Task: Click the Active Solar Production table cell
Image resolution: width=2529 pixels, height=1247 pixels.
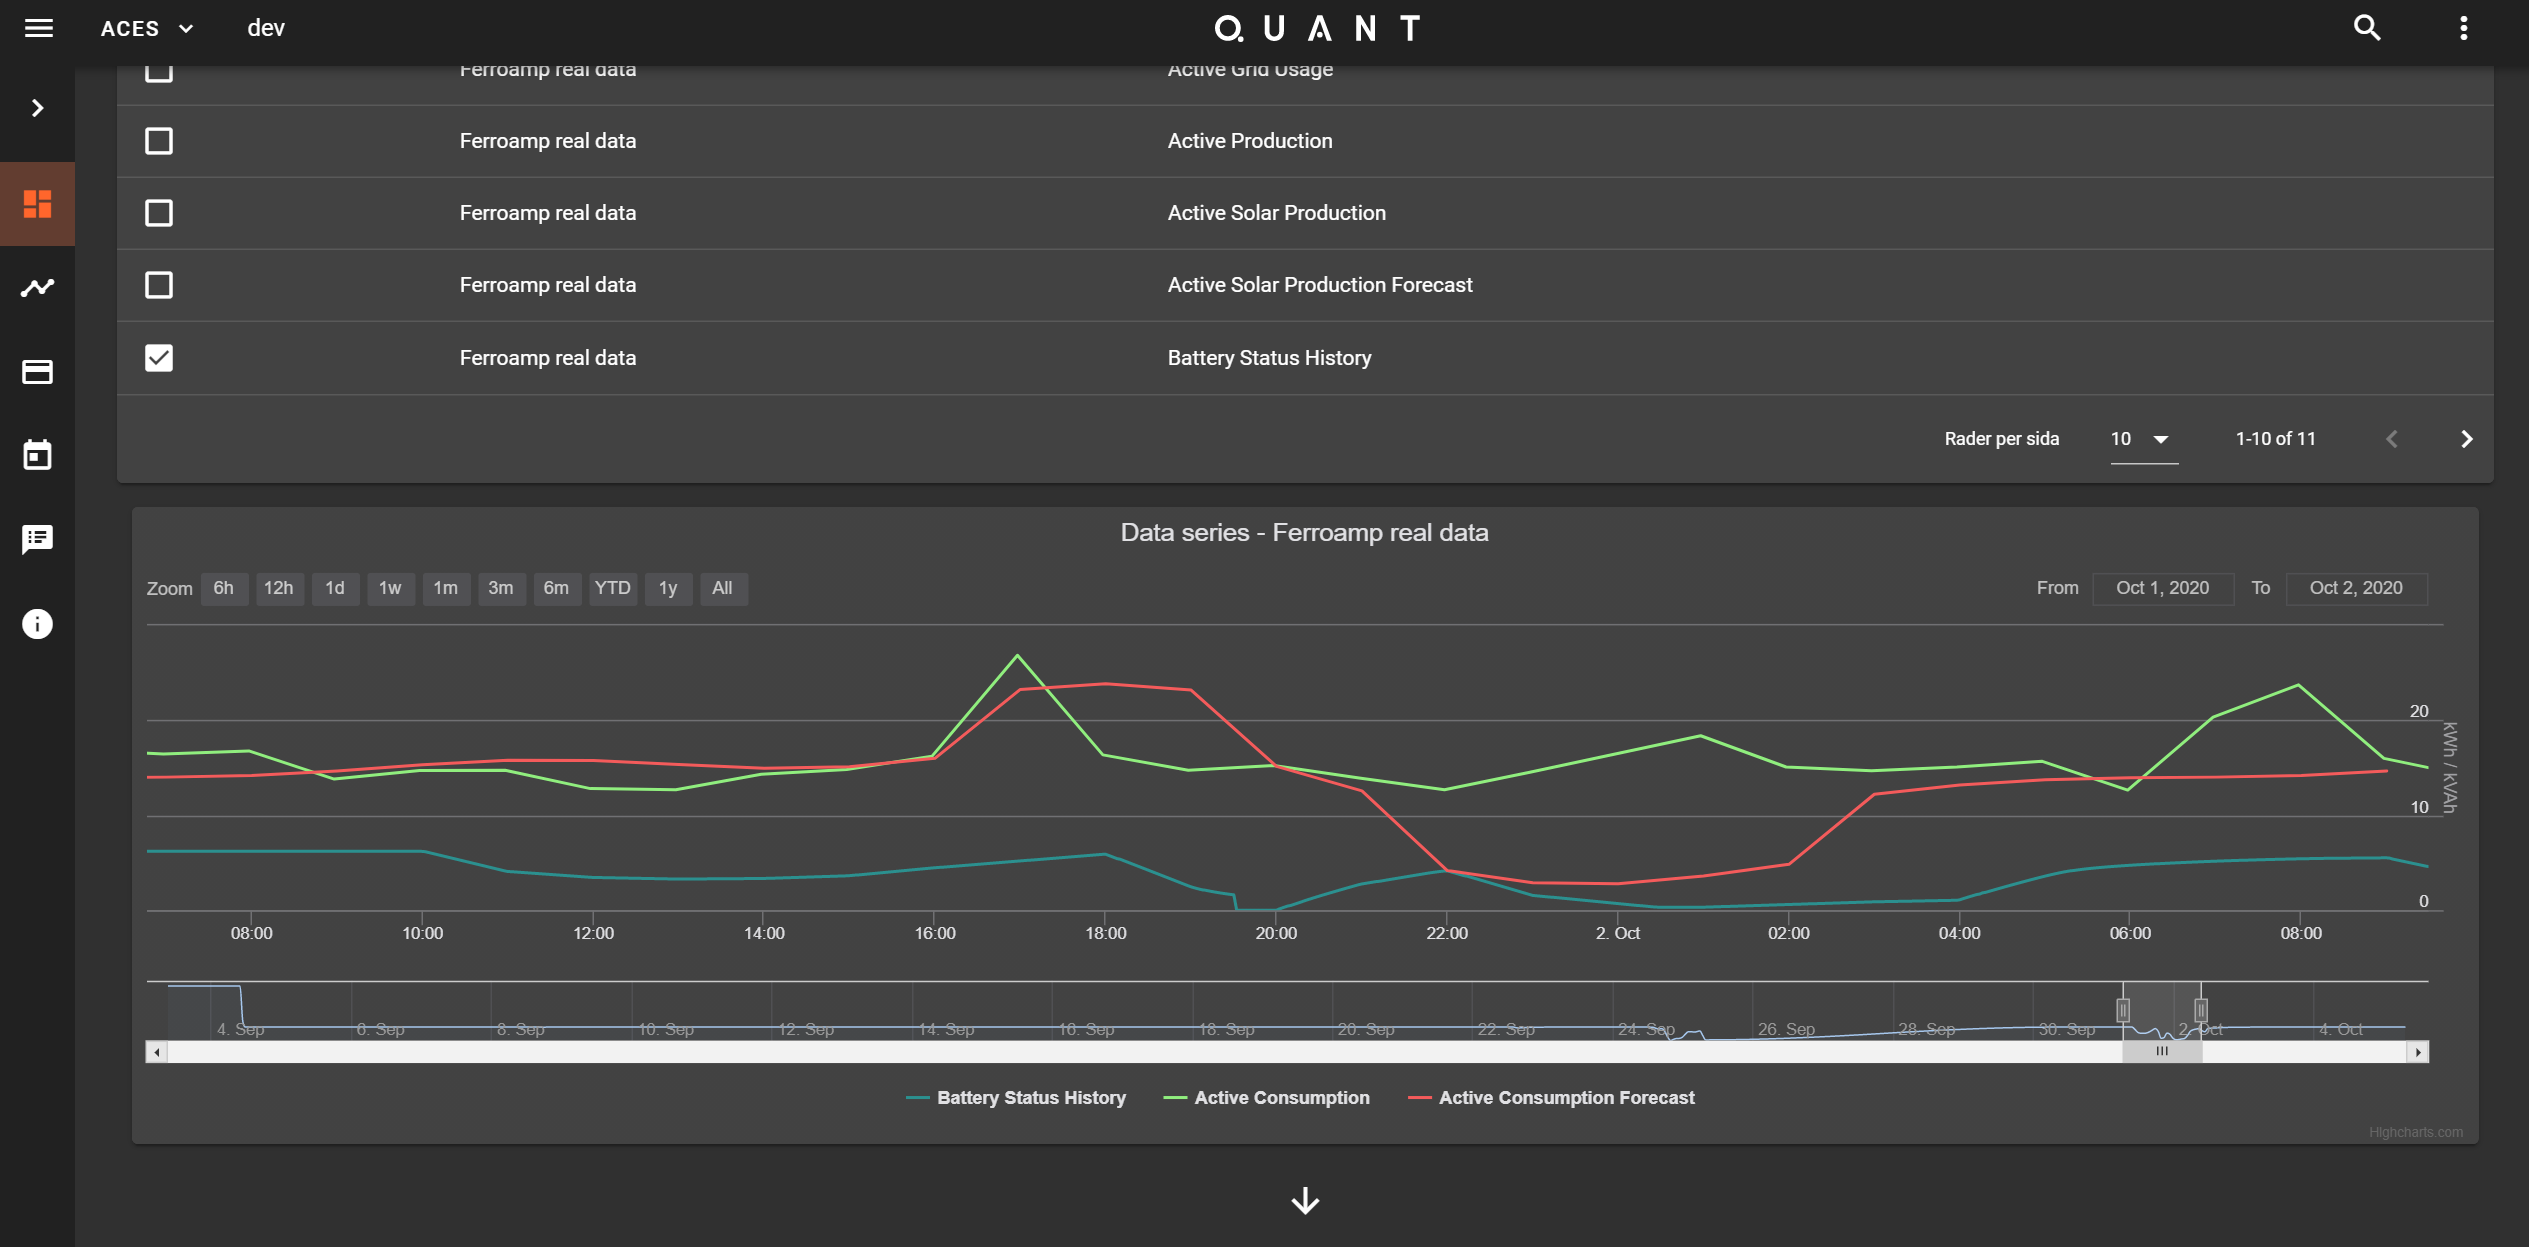Action: (1276, 213)
